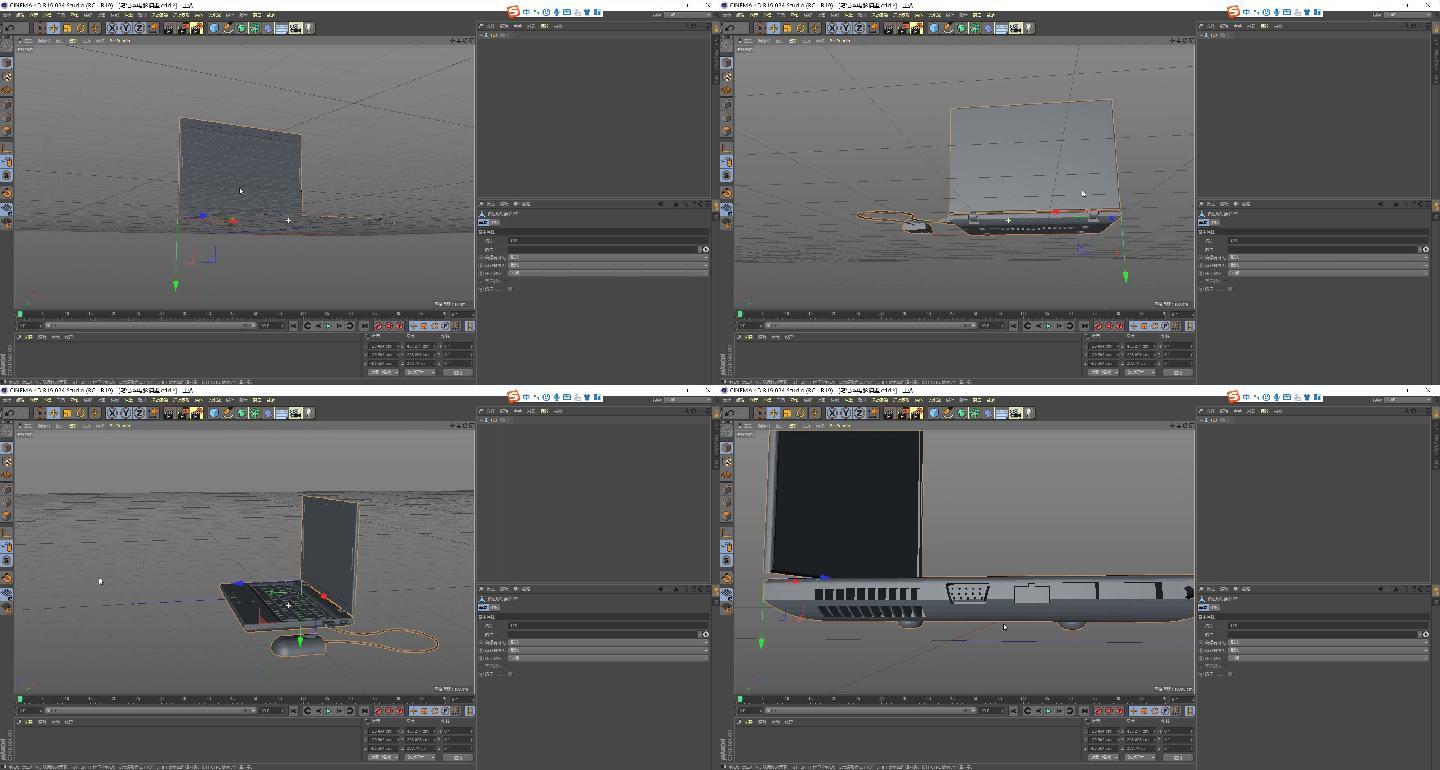Click the Sogou microphone icon in top-right window
Screen dimensions: 1440x770
click(x=1276, y=12)
